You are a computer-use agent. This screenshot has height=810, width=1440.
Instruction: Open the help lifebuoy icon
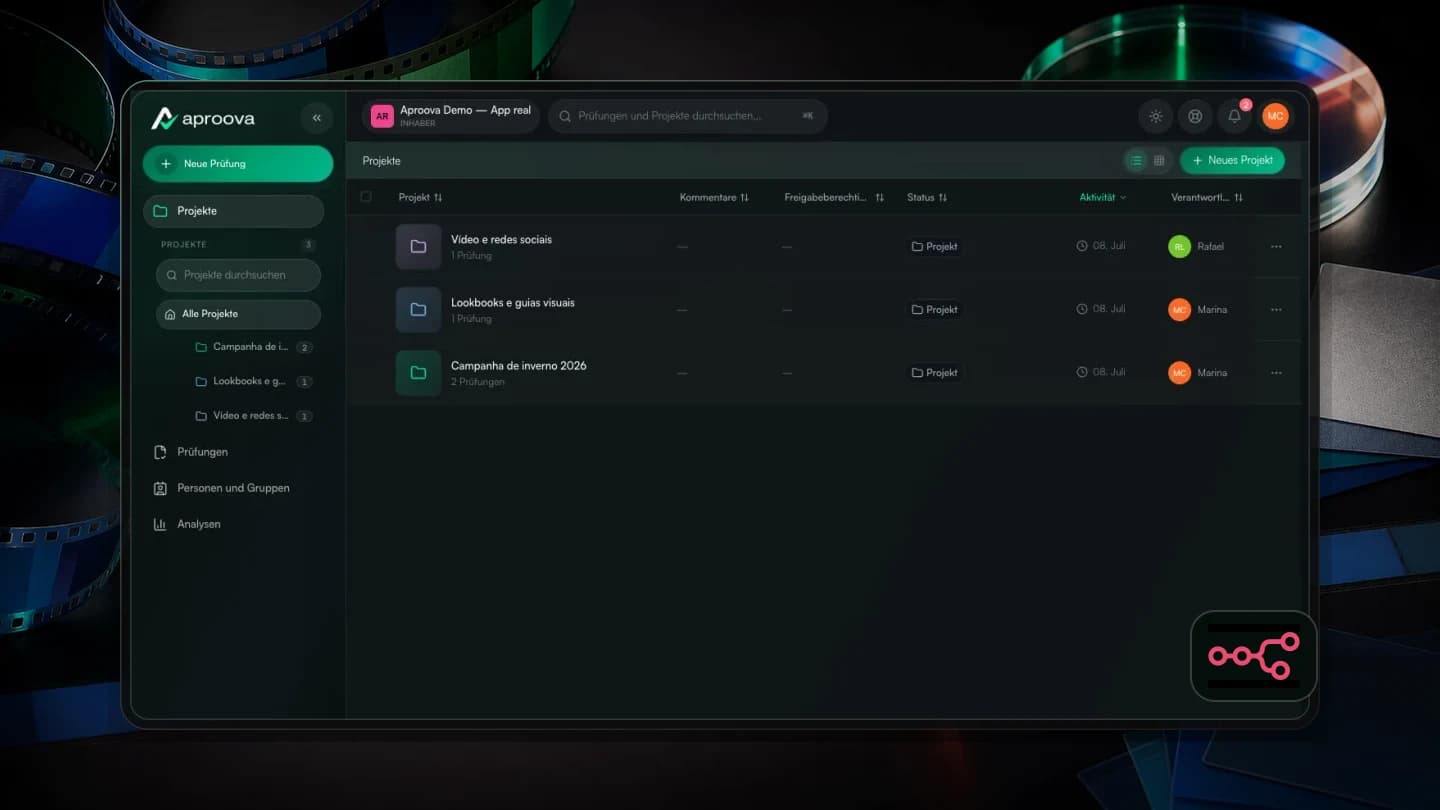1194,116
